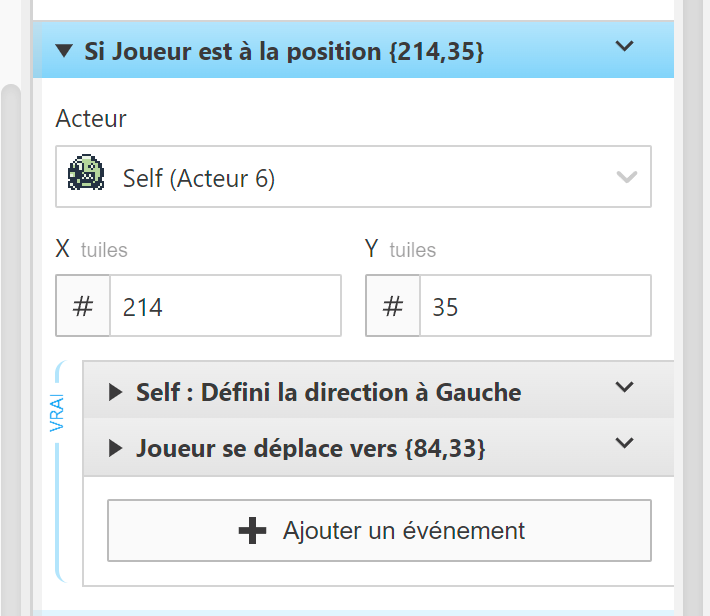Focus the Y tiles input showing 35
This screenshot has height=616, width=710.
535,306
